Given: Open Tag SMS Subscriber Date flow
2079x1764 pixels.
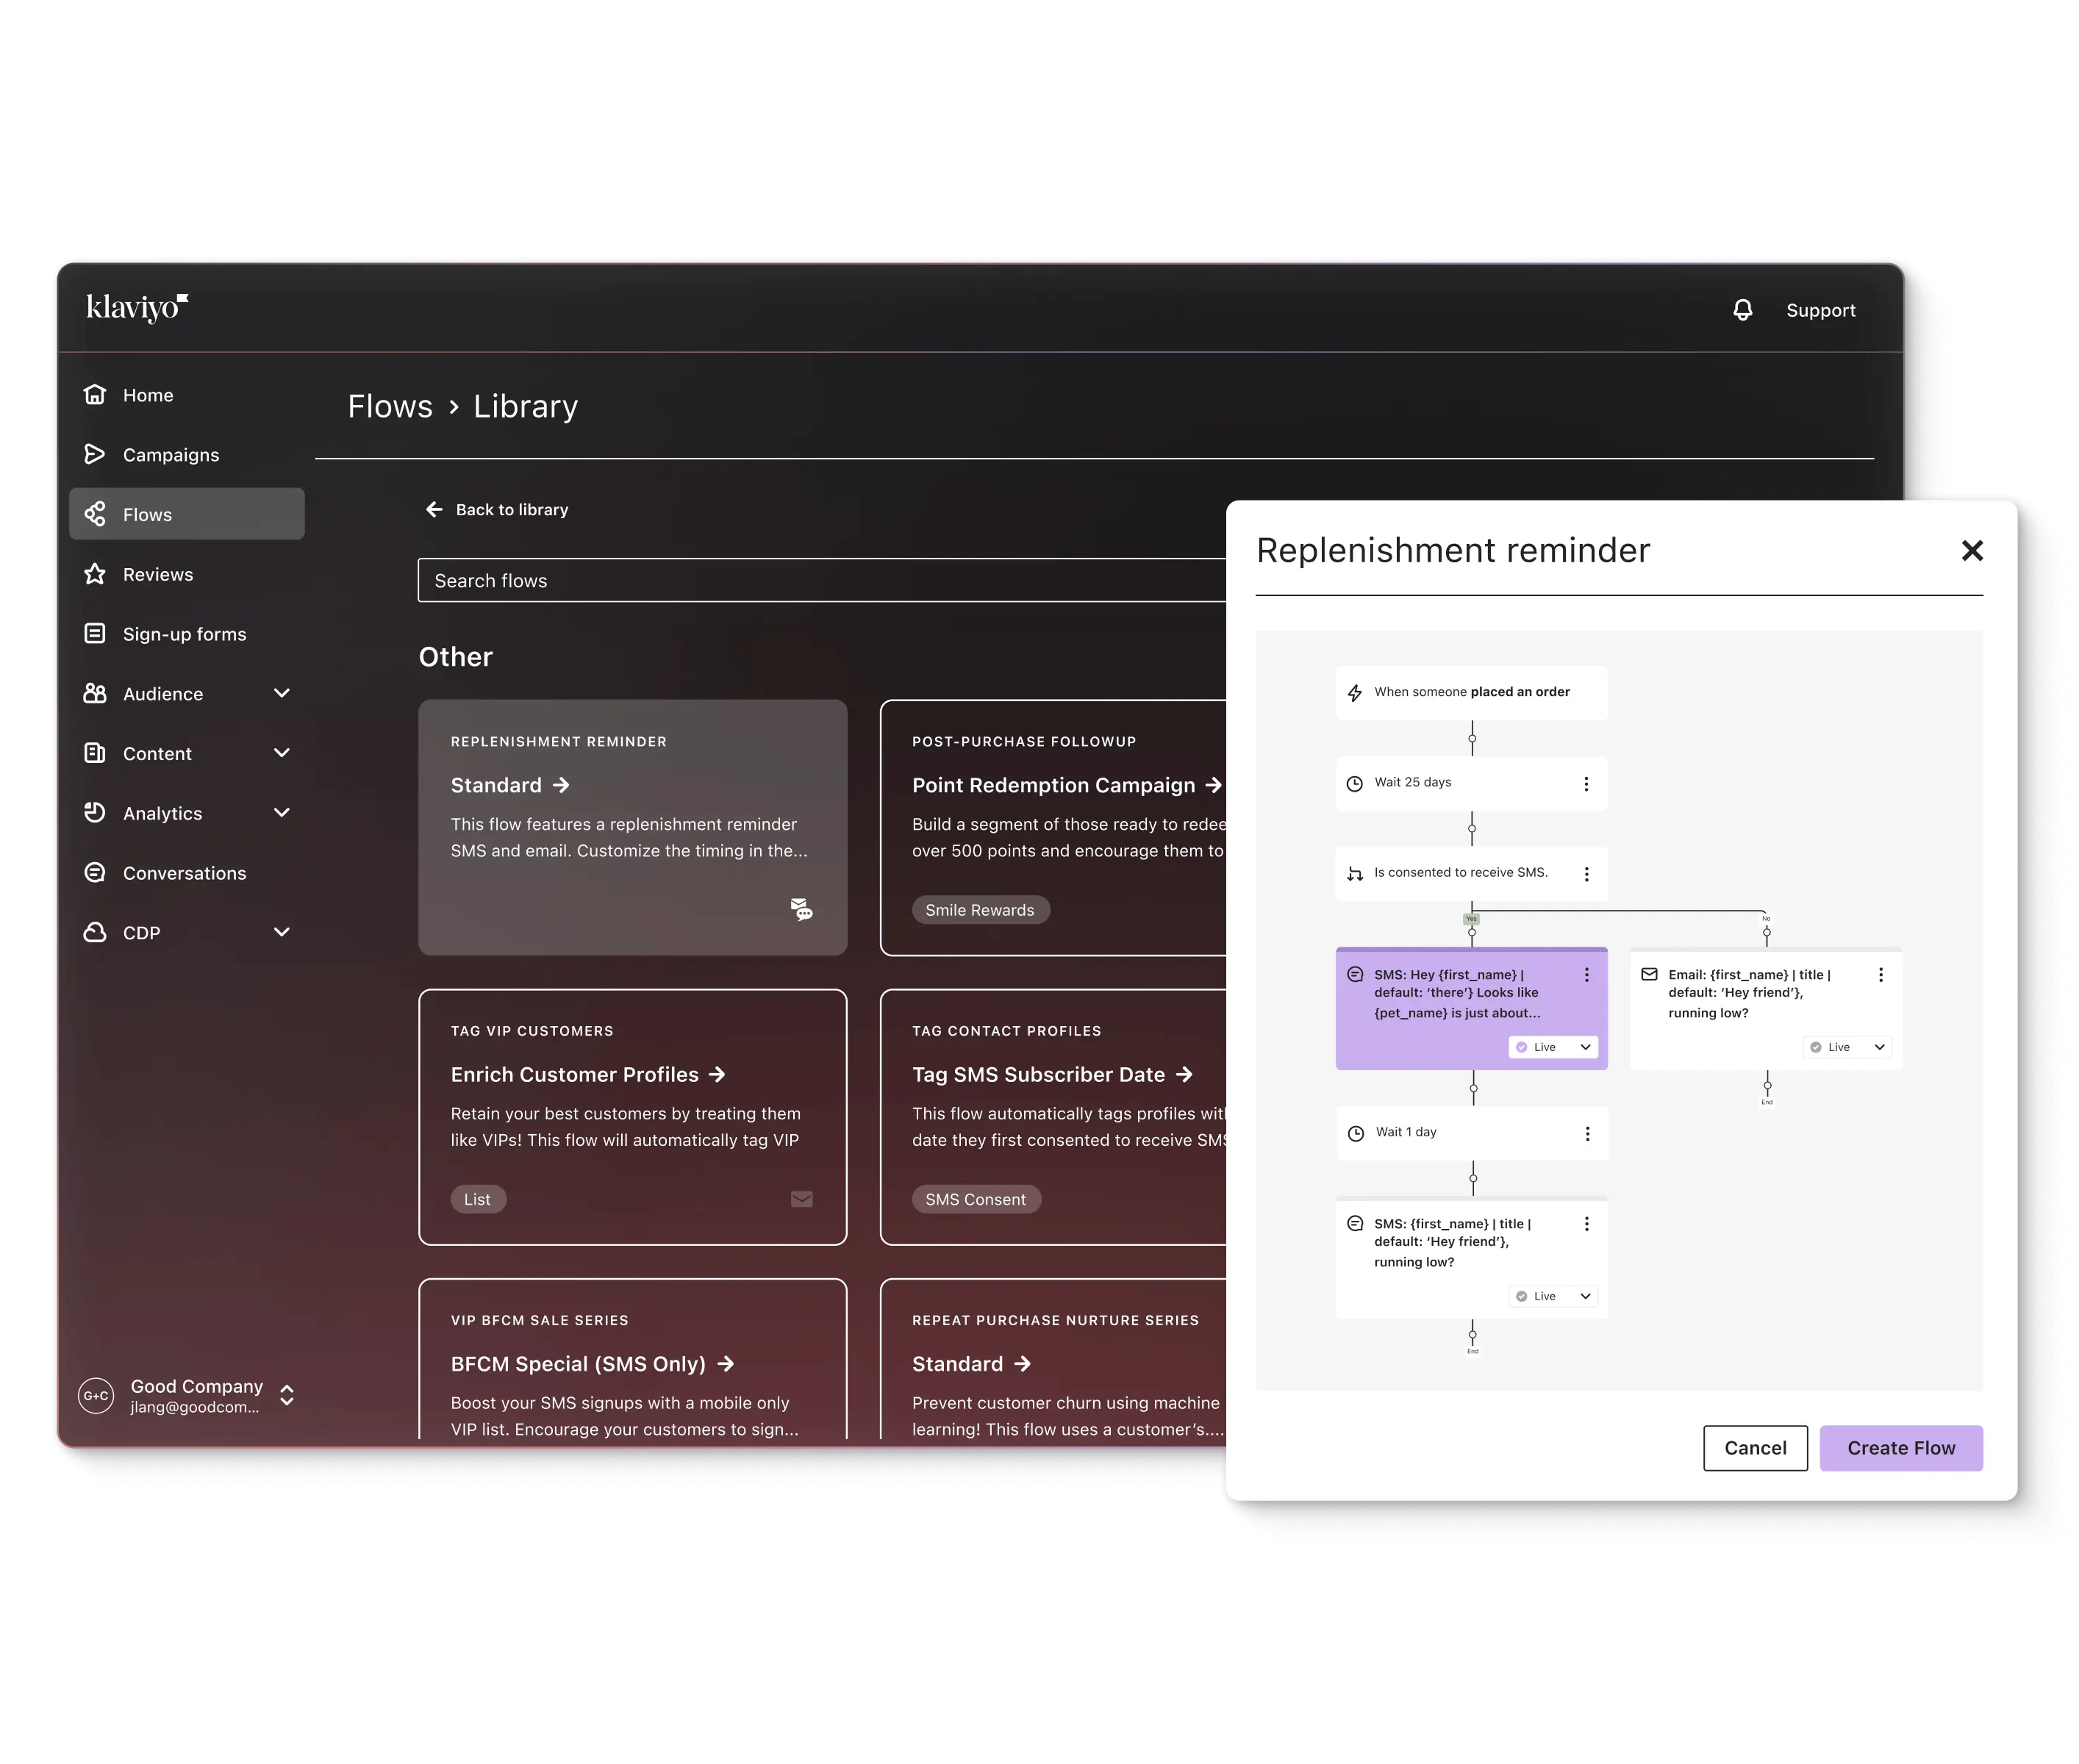Looking at the screenshot, I should (x=1052, y=1074).
